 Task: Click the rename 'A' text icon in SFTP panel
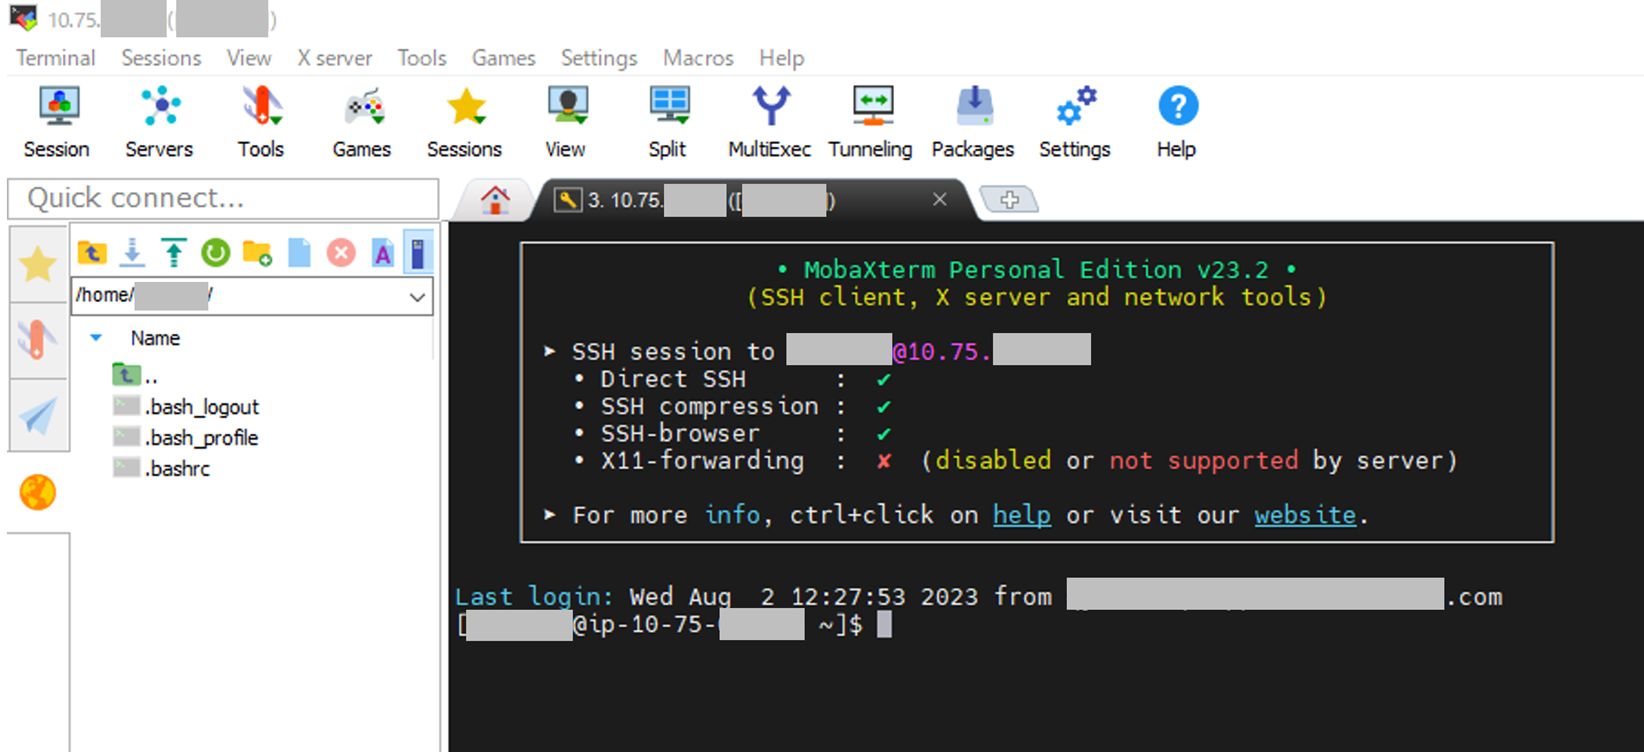[x=383, y=253]
